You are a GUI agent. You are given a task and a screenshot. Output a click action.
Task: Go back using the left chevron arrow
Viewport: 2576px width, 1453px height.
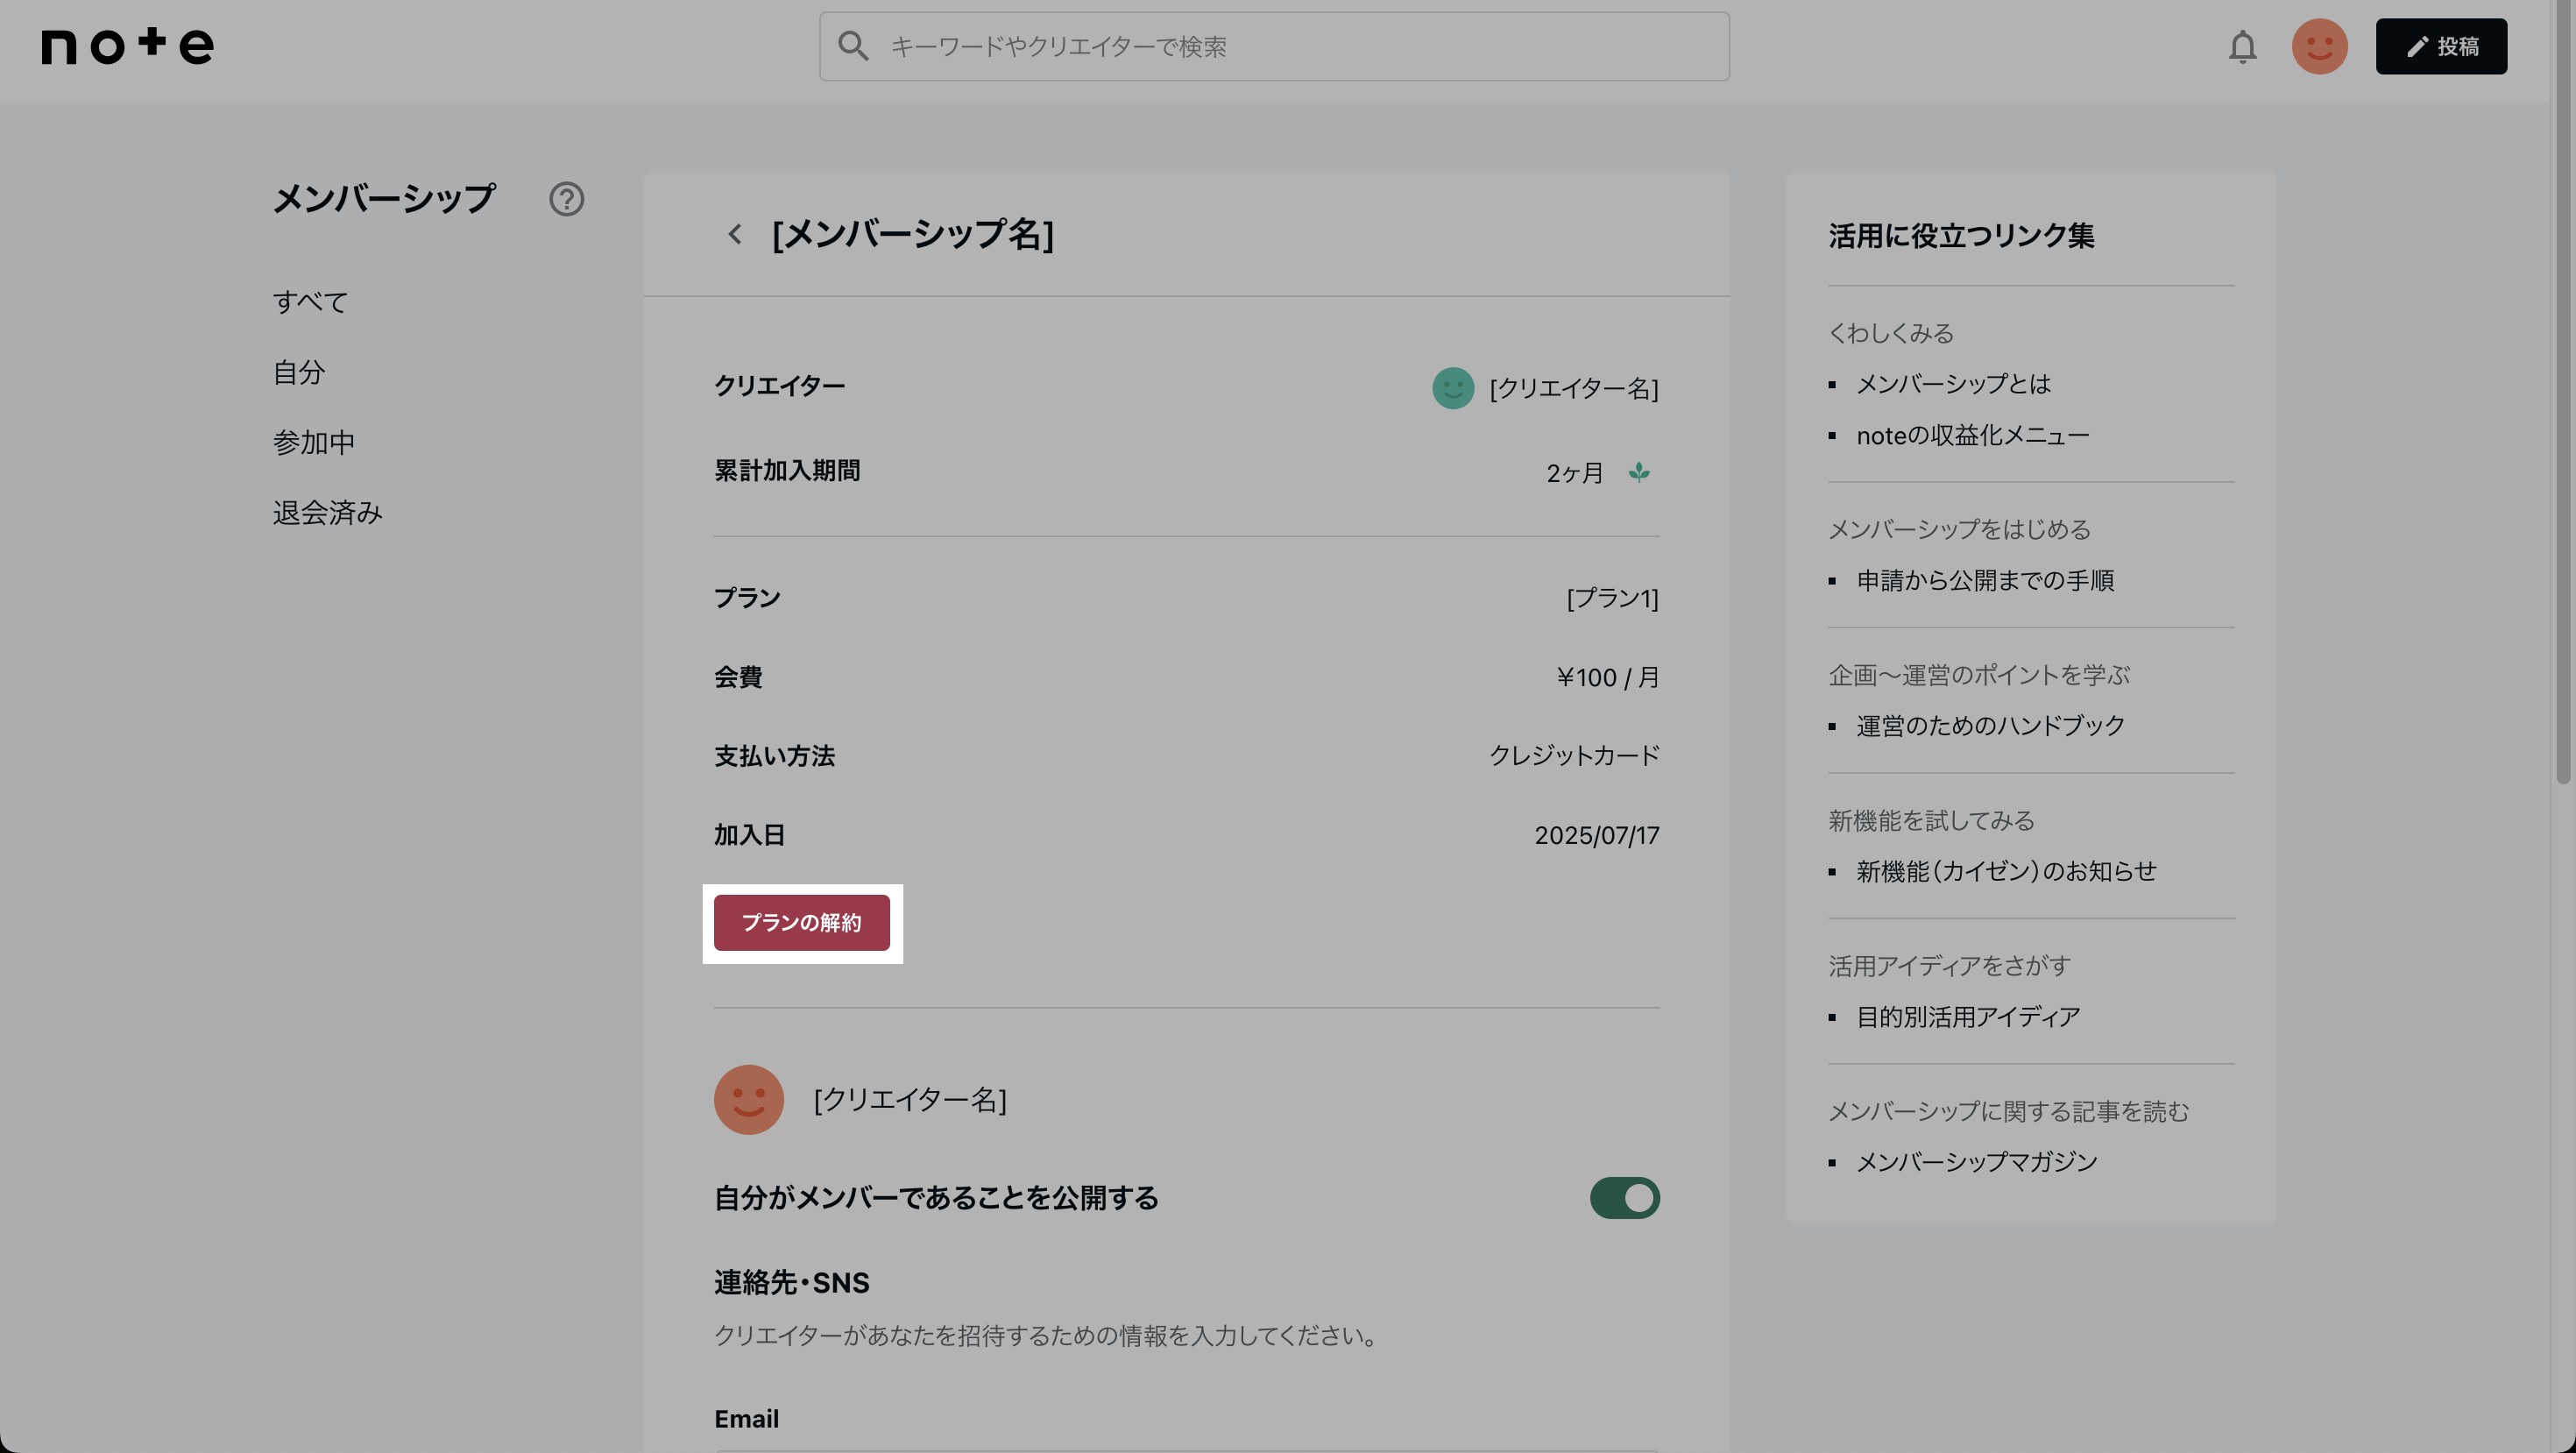click(735, 234)
